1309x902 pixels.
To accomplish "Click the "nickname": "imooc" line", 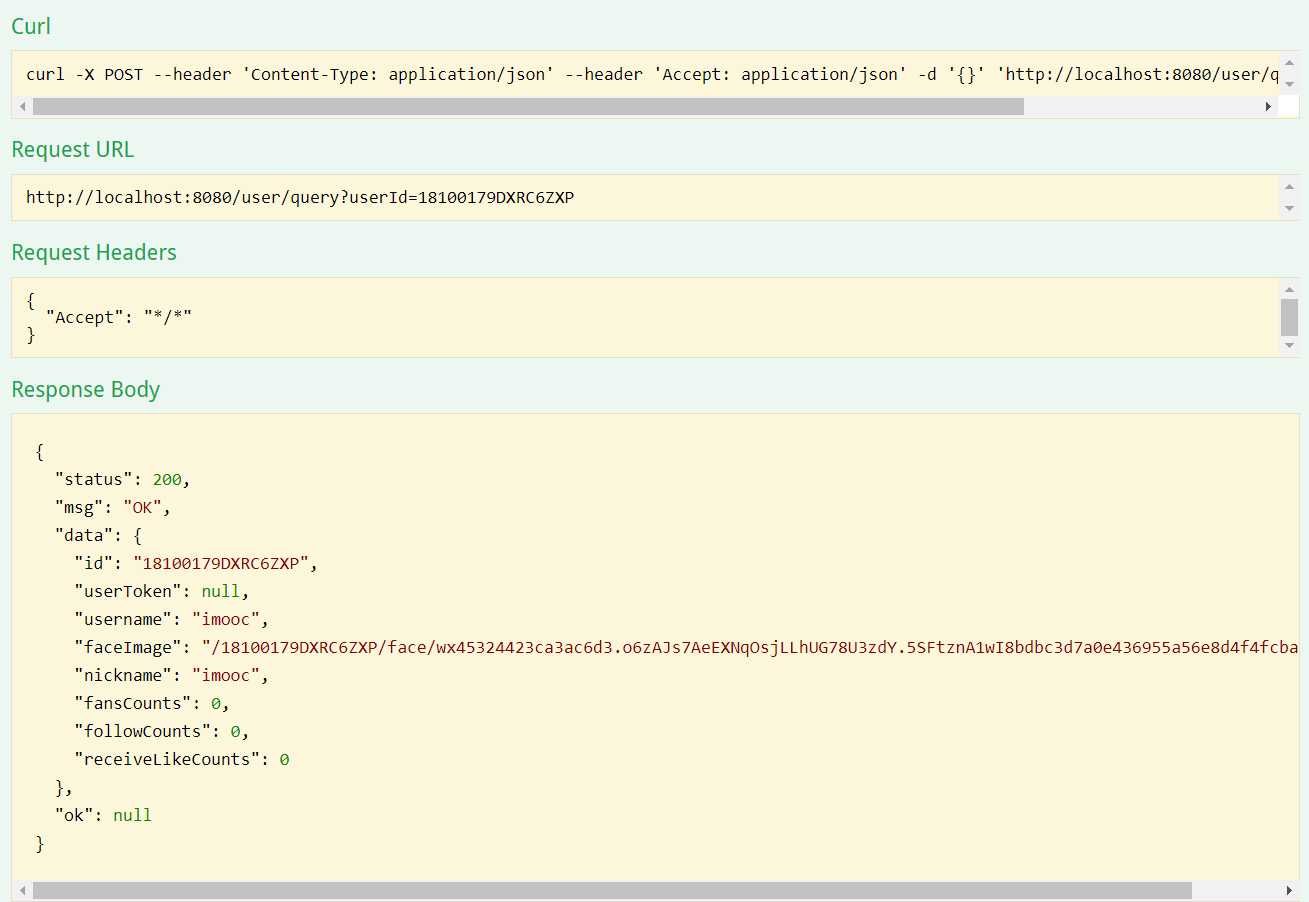I will pyautogui.click(x=172, y=675).
